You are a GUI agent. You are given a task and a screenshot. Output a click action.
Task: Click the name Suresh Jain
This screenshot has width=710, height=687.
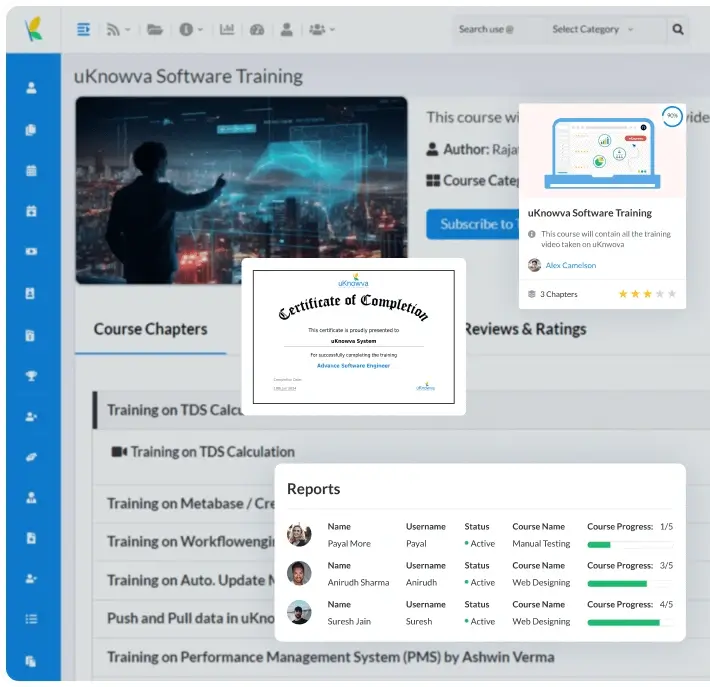point(349,621)
